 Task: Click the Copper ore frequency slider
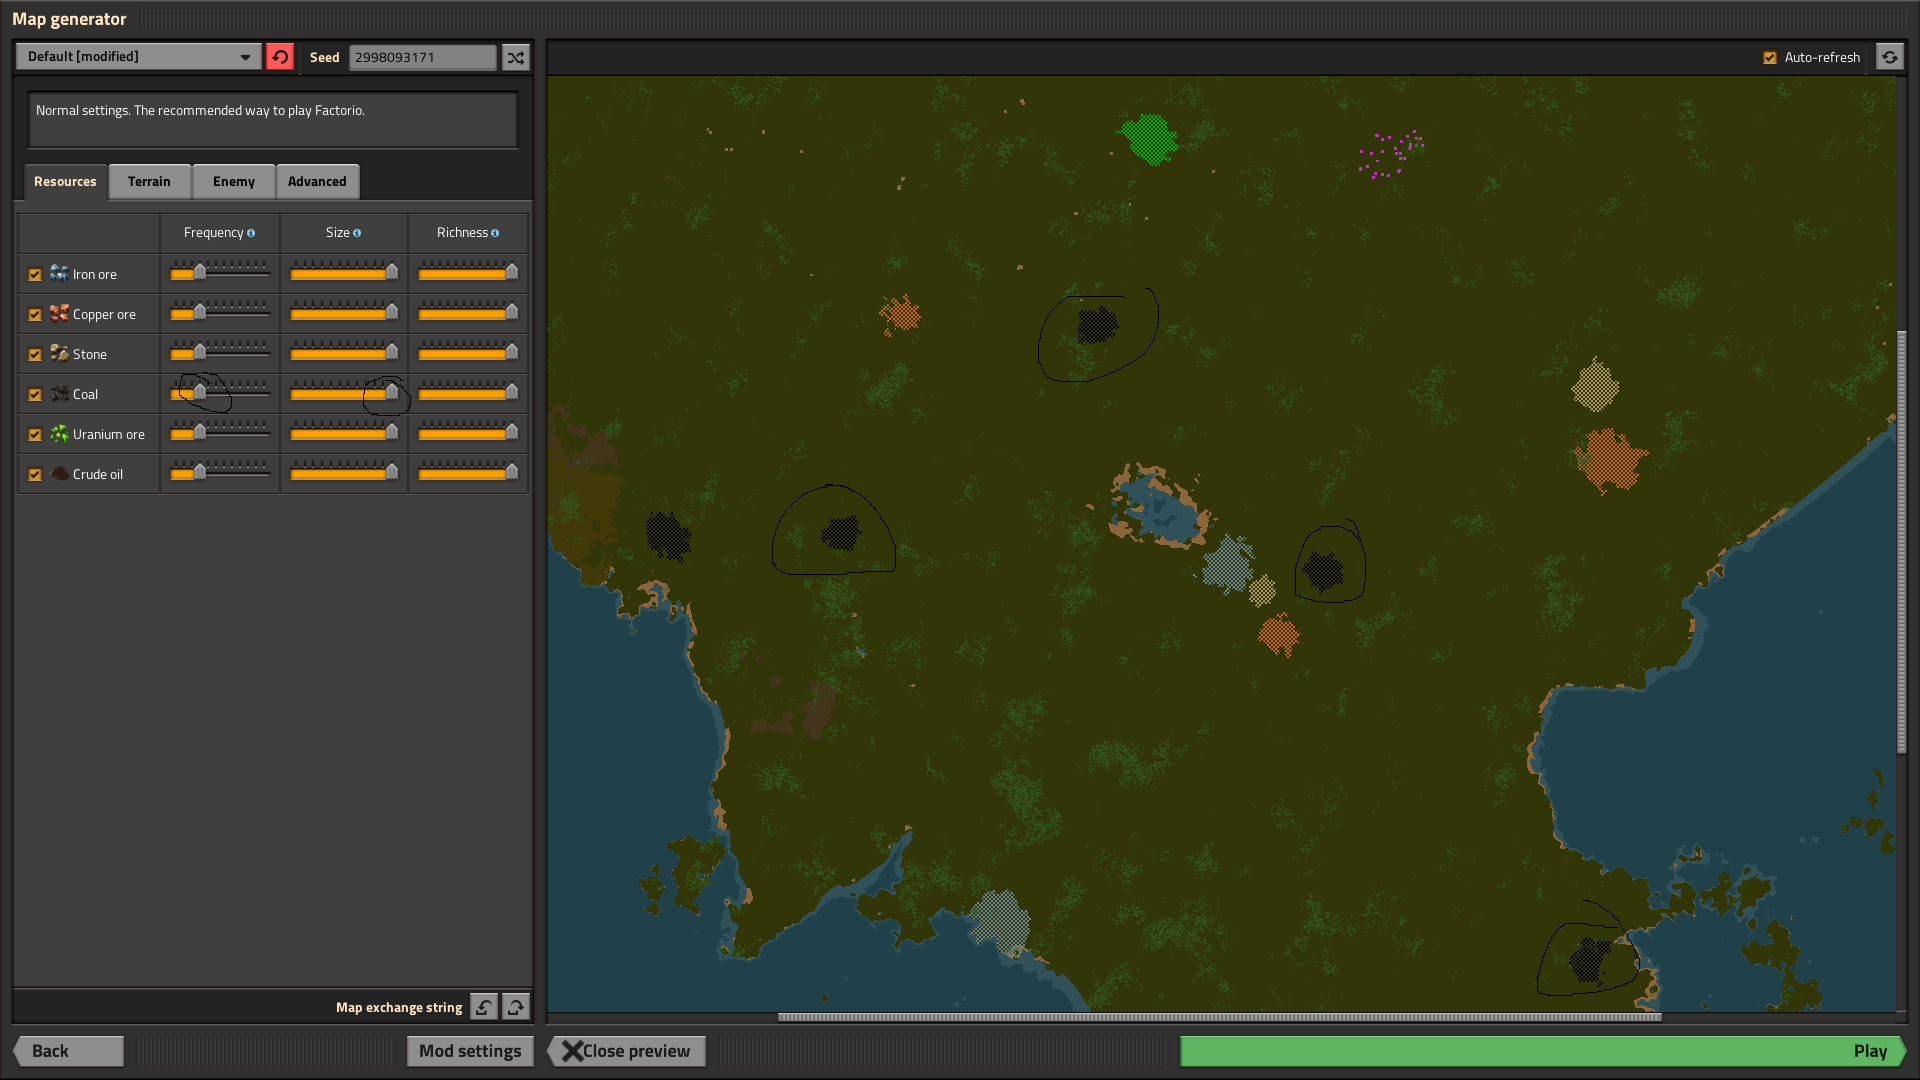[220, 312]
